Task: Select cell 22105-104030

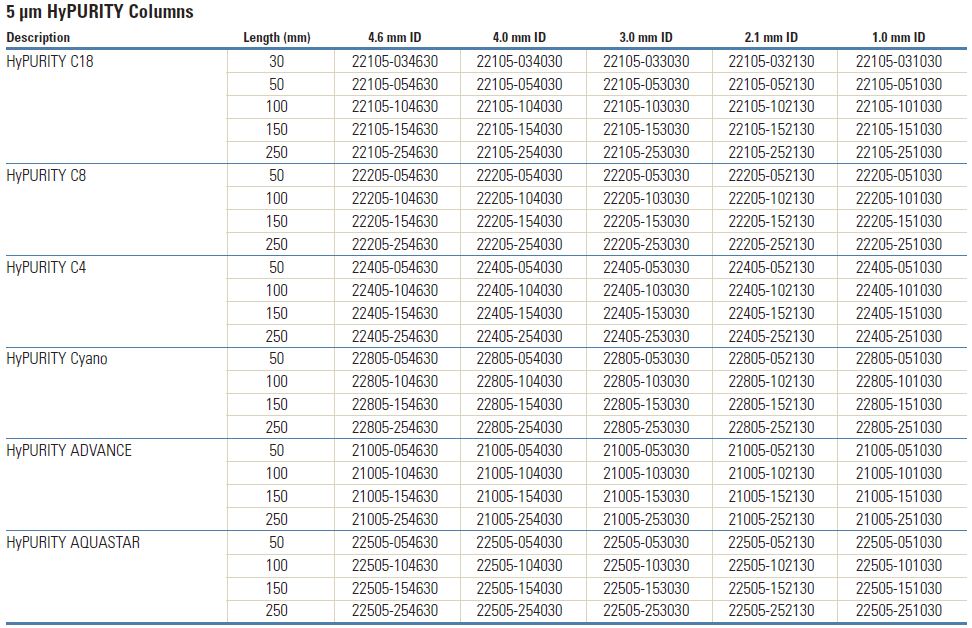Action: pyautogui.click(x=519, y=107)
